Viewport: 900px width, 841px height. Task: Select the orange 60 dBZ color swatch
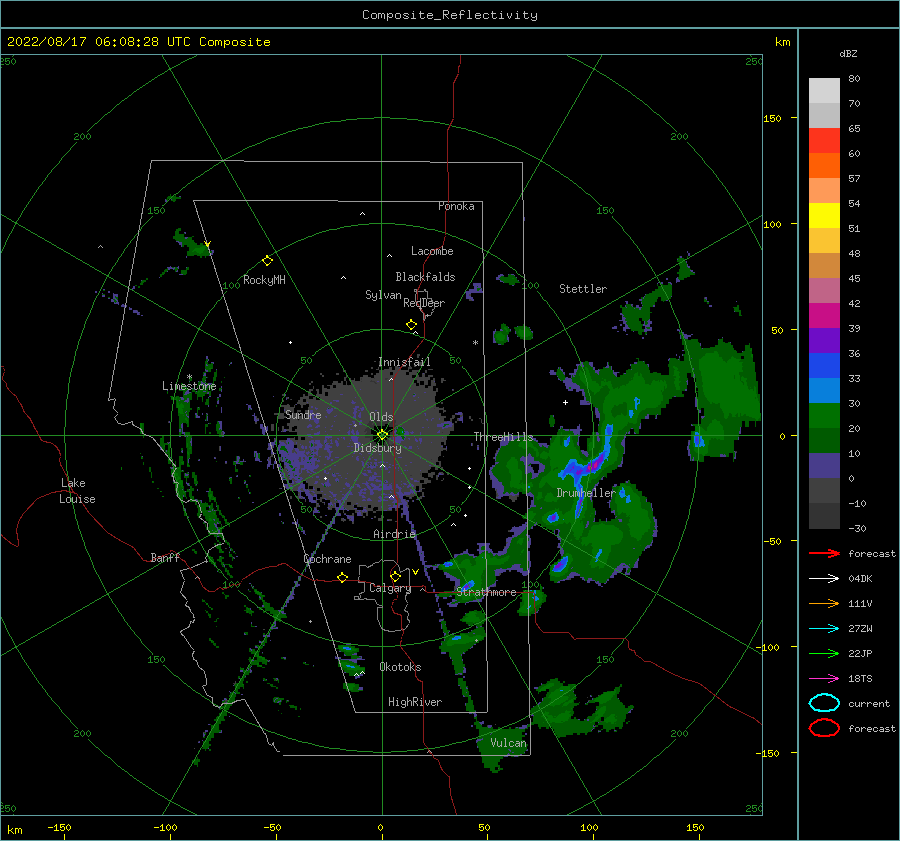coord(824,165)
